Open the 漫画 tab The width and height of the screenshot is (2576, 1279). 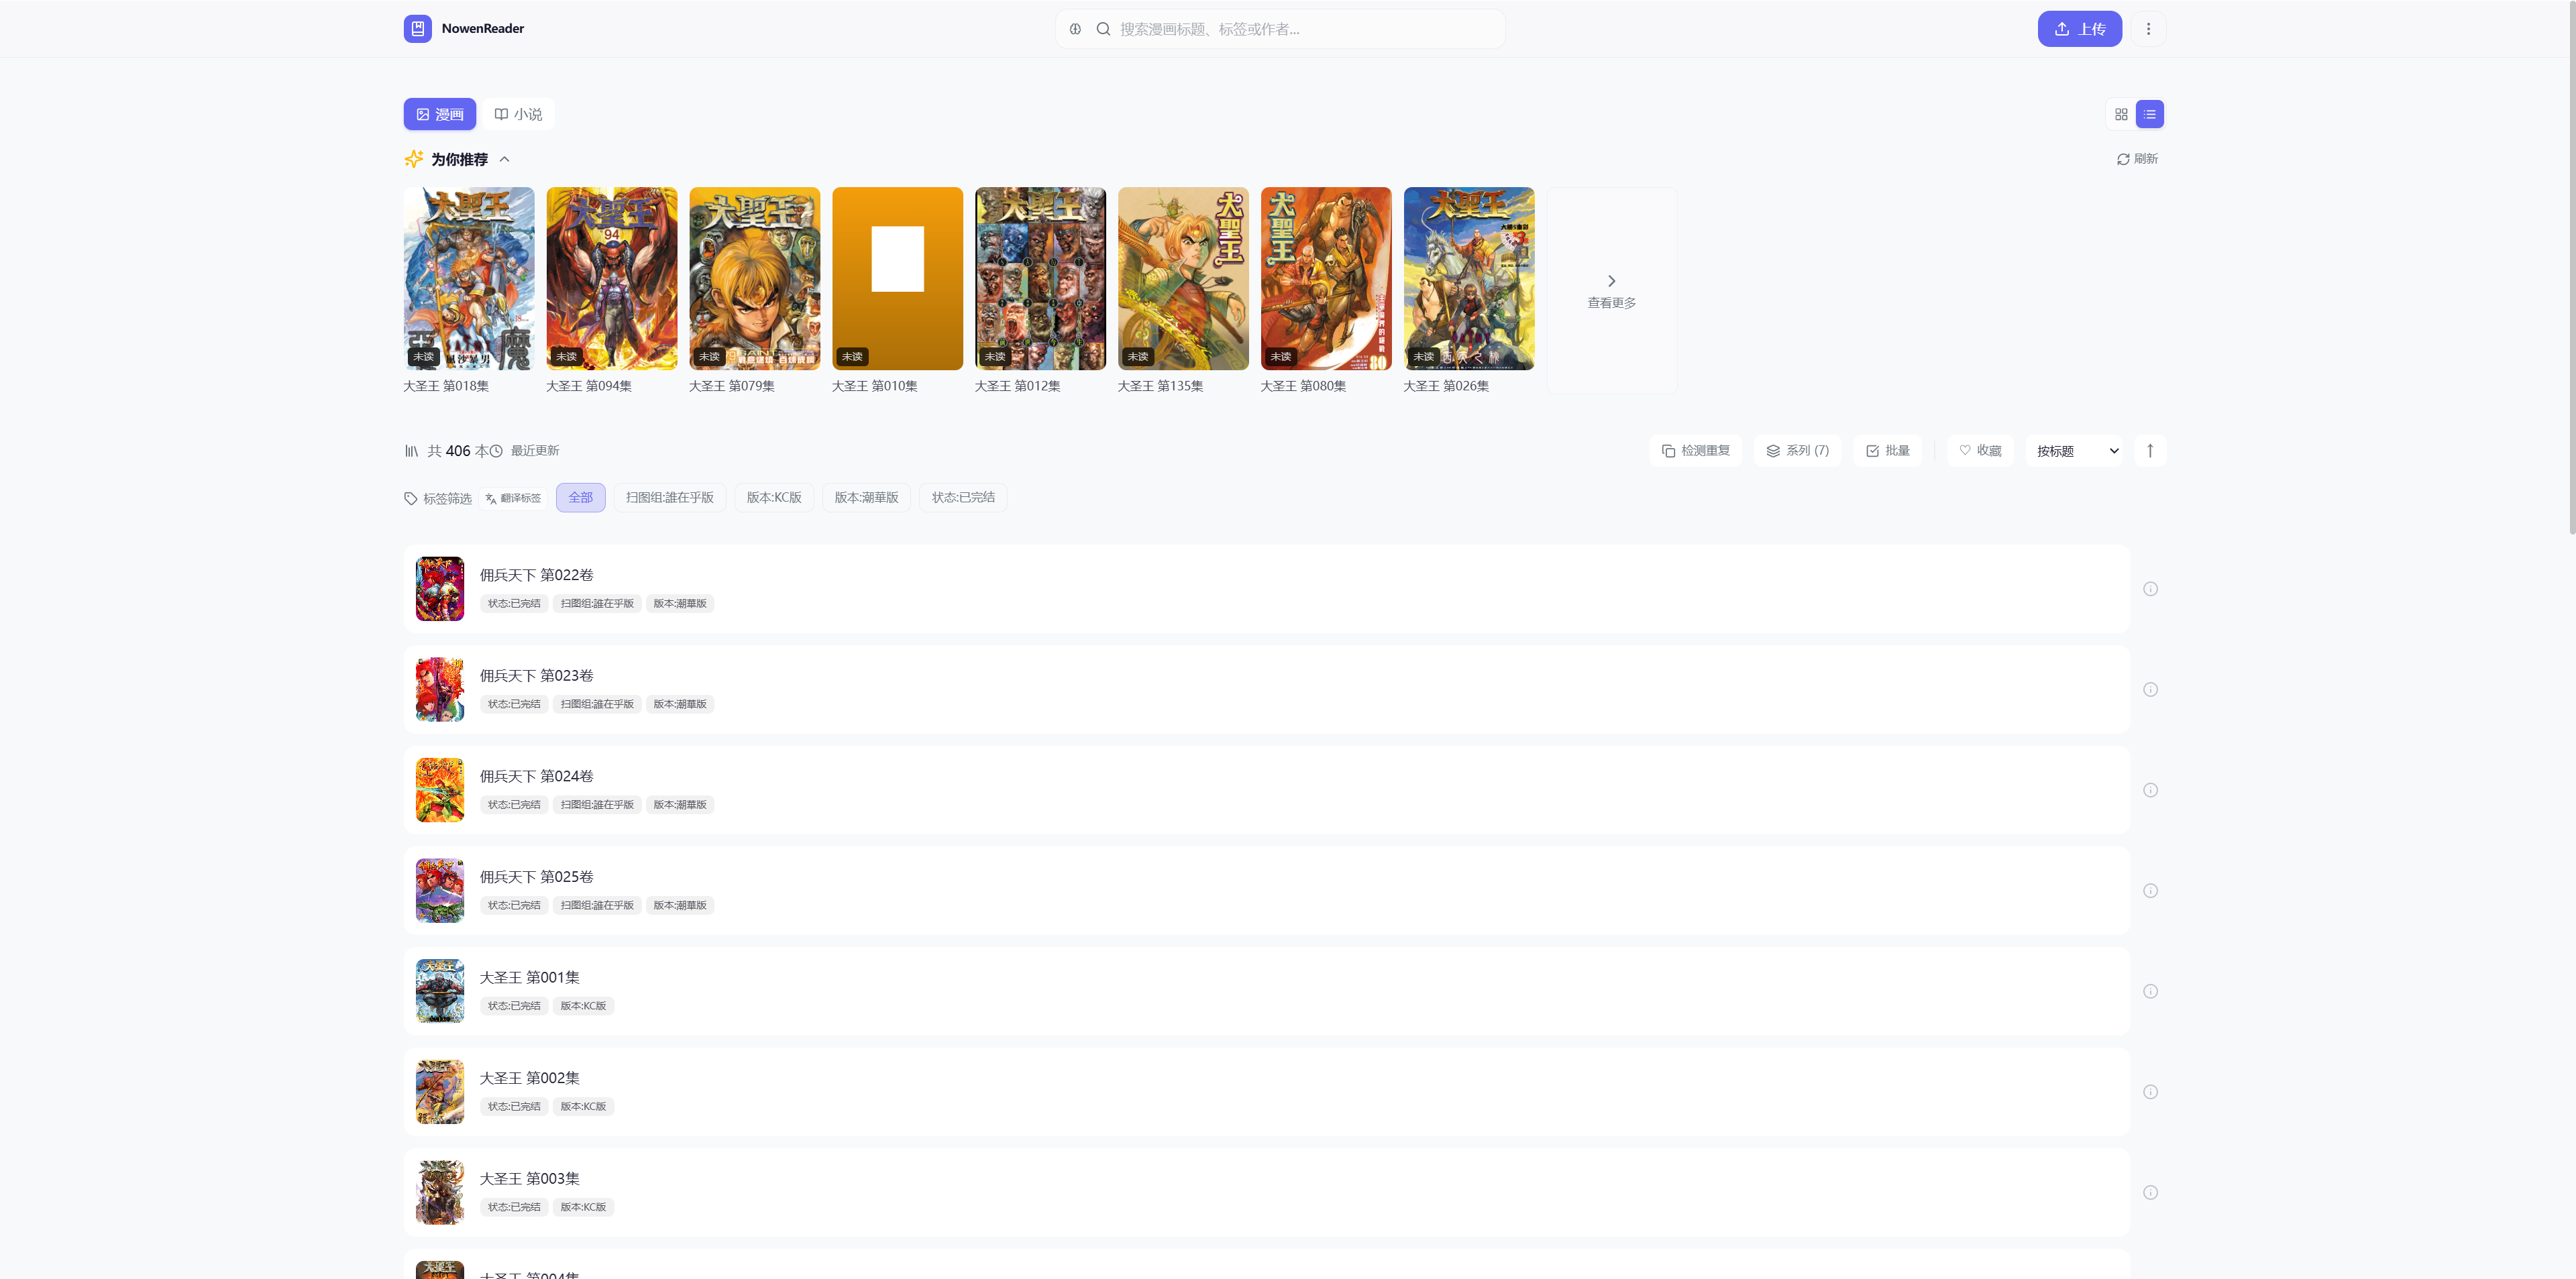coord(440,114)
